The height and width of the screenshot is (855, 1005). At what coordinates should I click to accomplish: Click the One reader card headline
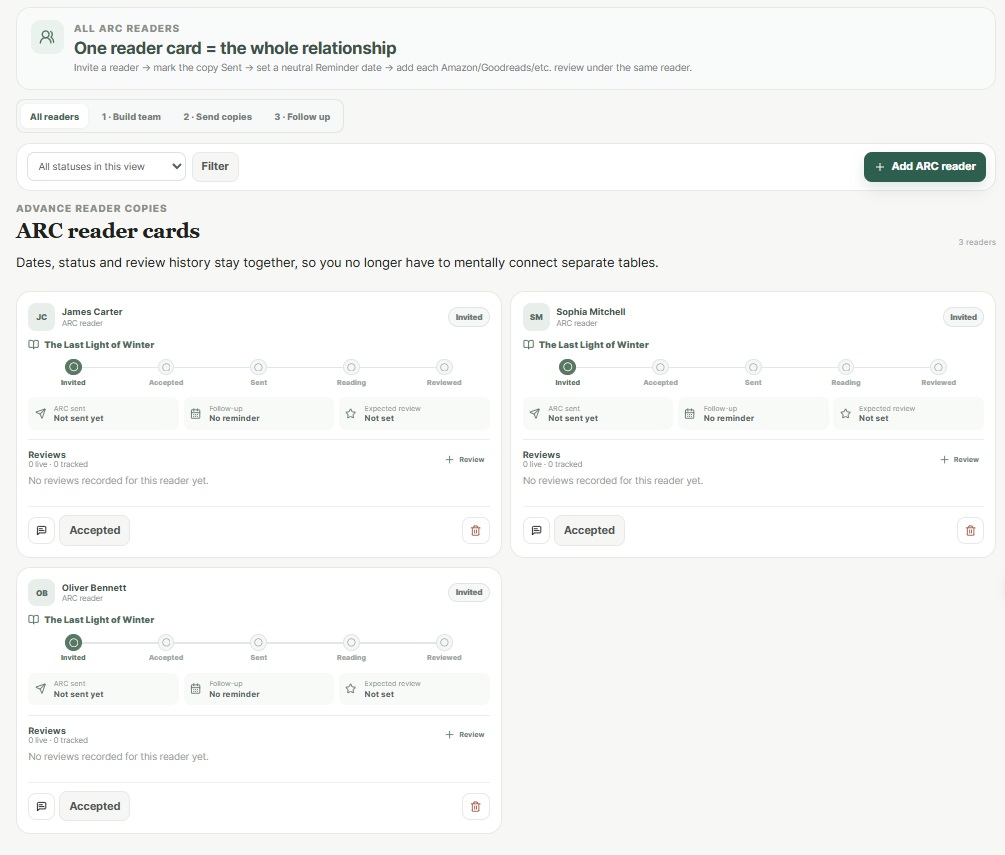click(x=235, y=48)
